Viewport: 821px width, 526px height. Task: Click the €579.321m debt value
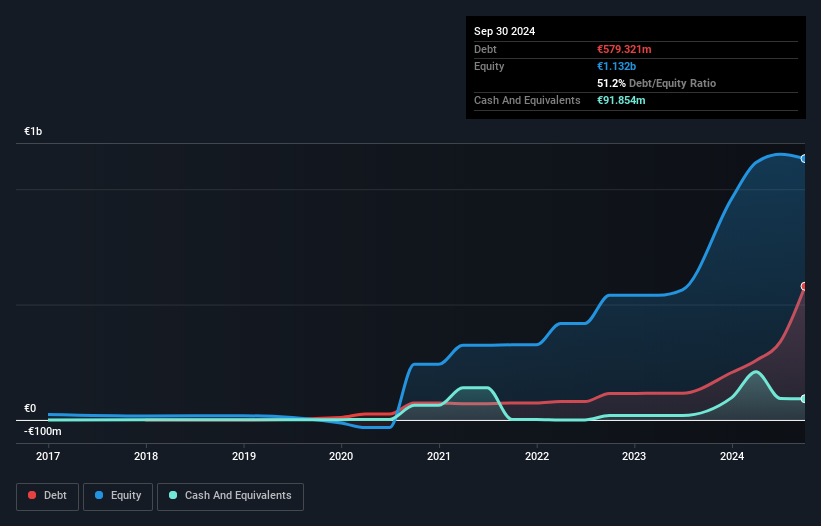coord(624,49)
